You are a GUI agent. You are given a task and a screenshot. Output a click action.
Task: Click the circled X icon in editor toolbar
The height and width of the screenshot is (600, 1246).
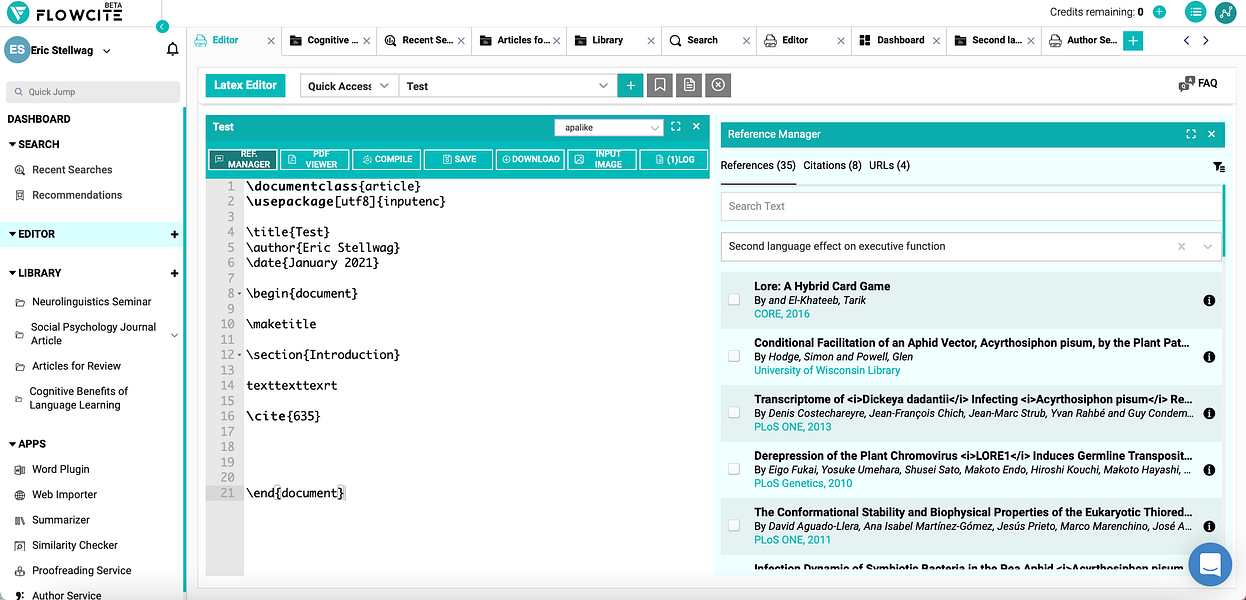(718, 86)
